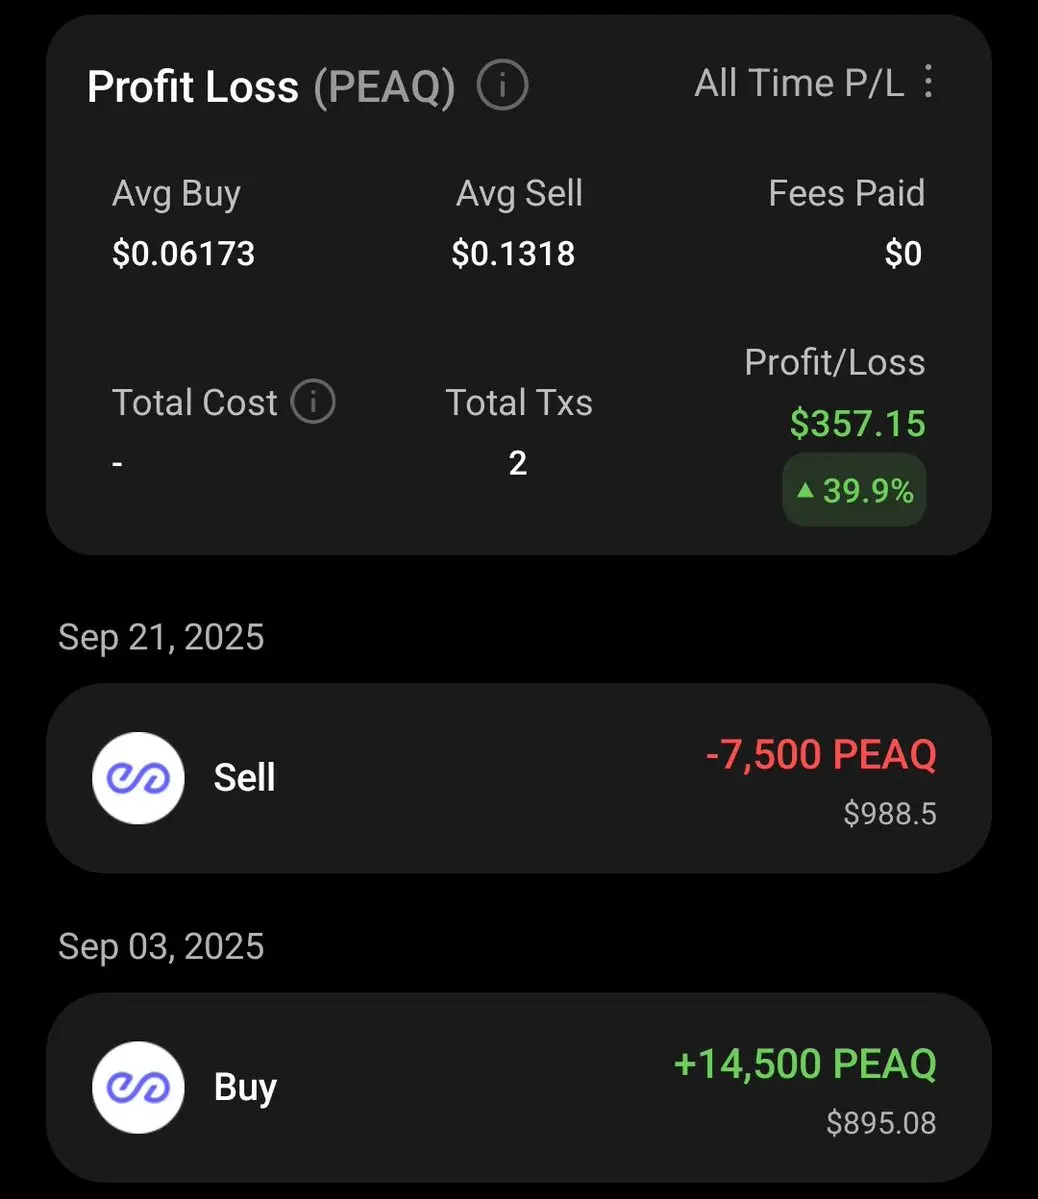Tap the Avg Sell value $0.1318
This screenshot has width=1038, height=1199.
(x=513, y=254)
